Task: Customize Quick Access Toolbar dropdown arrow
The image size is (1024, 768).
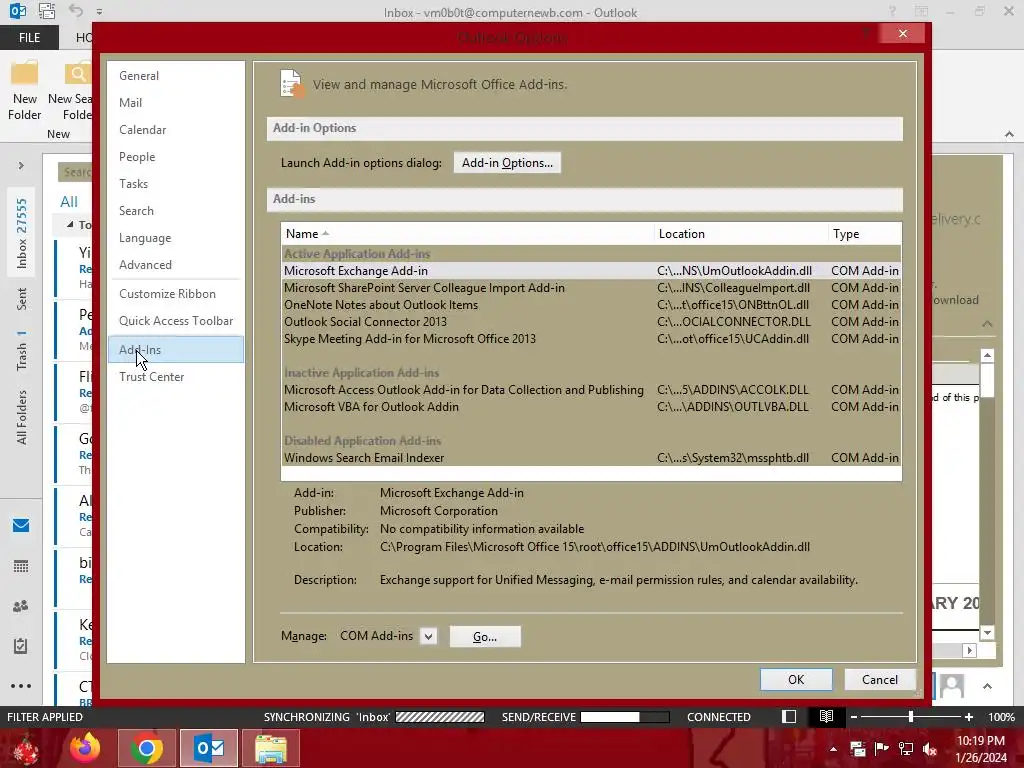Action: 99,12
